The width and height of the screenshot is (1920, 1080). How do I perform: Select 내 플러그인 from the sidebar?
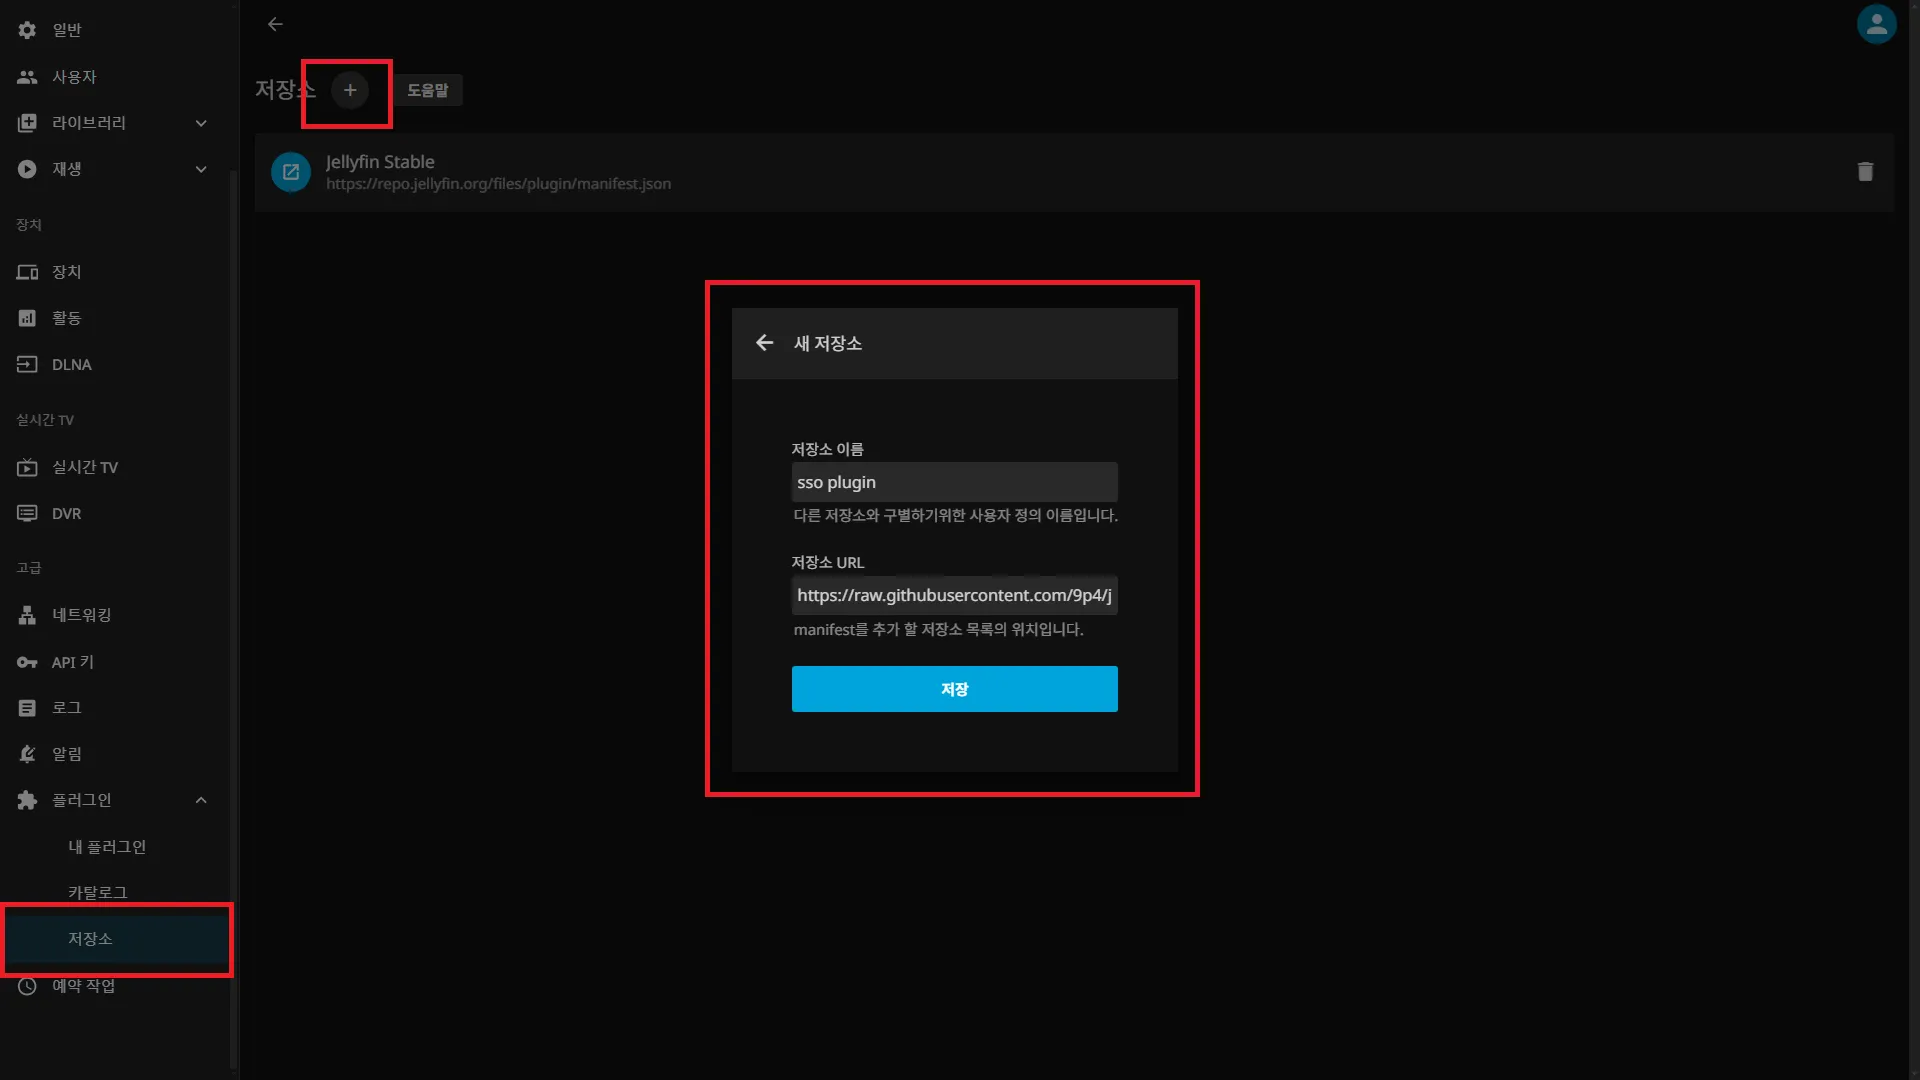tap(106, 846)
